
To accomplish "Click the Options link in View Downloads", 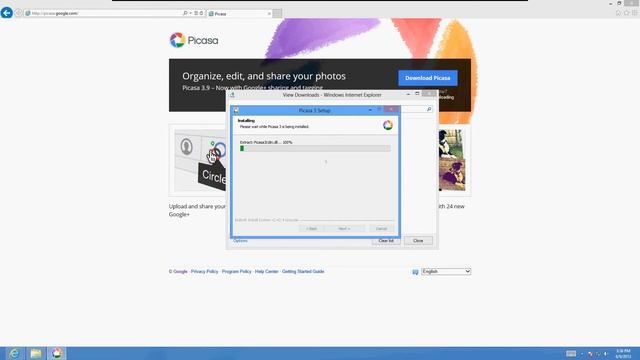I will 240,241.
